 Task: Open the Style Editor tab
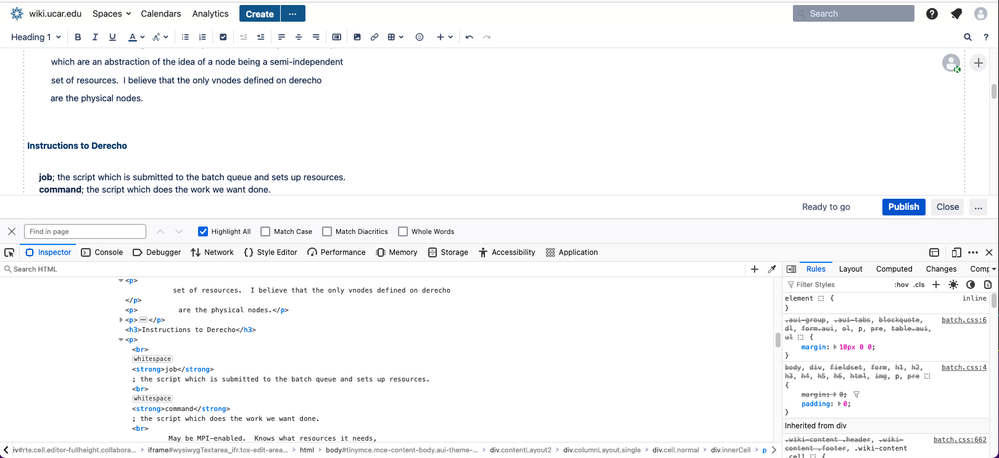[271, 252]
